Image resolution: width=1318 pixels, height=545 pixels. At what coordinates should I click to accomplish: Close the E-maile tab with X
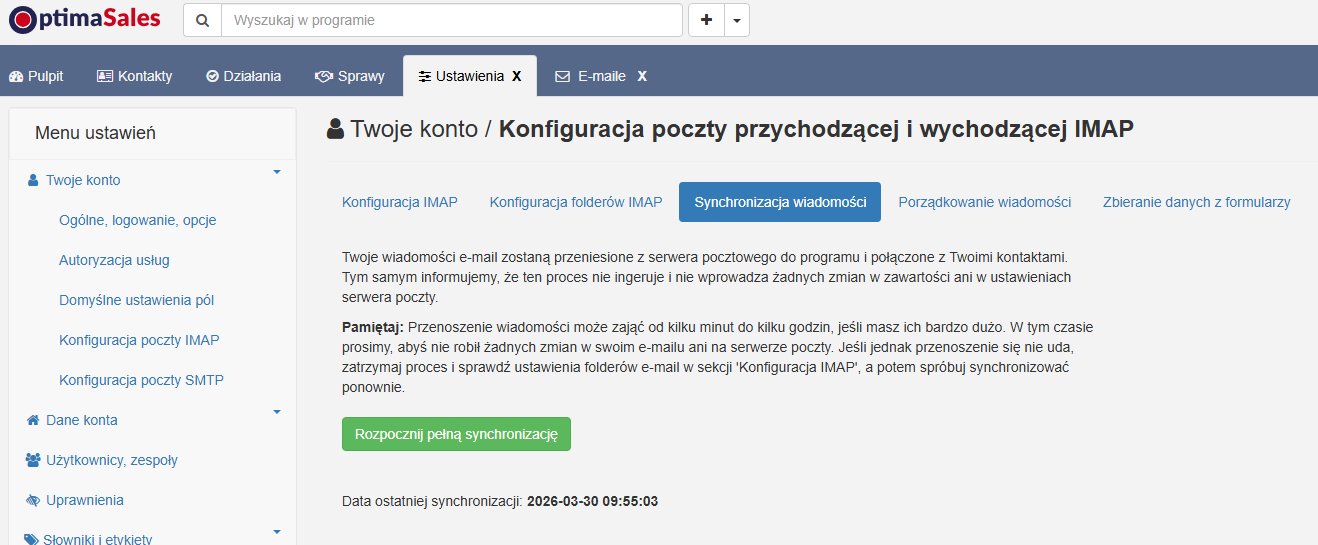click(642, 76)
